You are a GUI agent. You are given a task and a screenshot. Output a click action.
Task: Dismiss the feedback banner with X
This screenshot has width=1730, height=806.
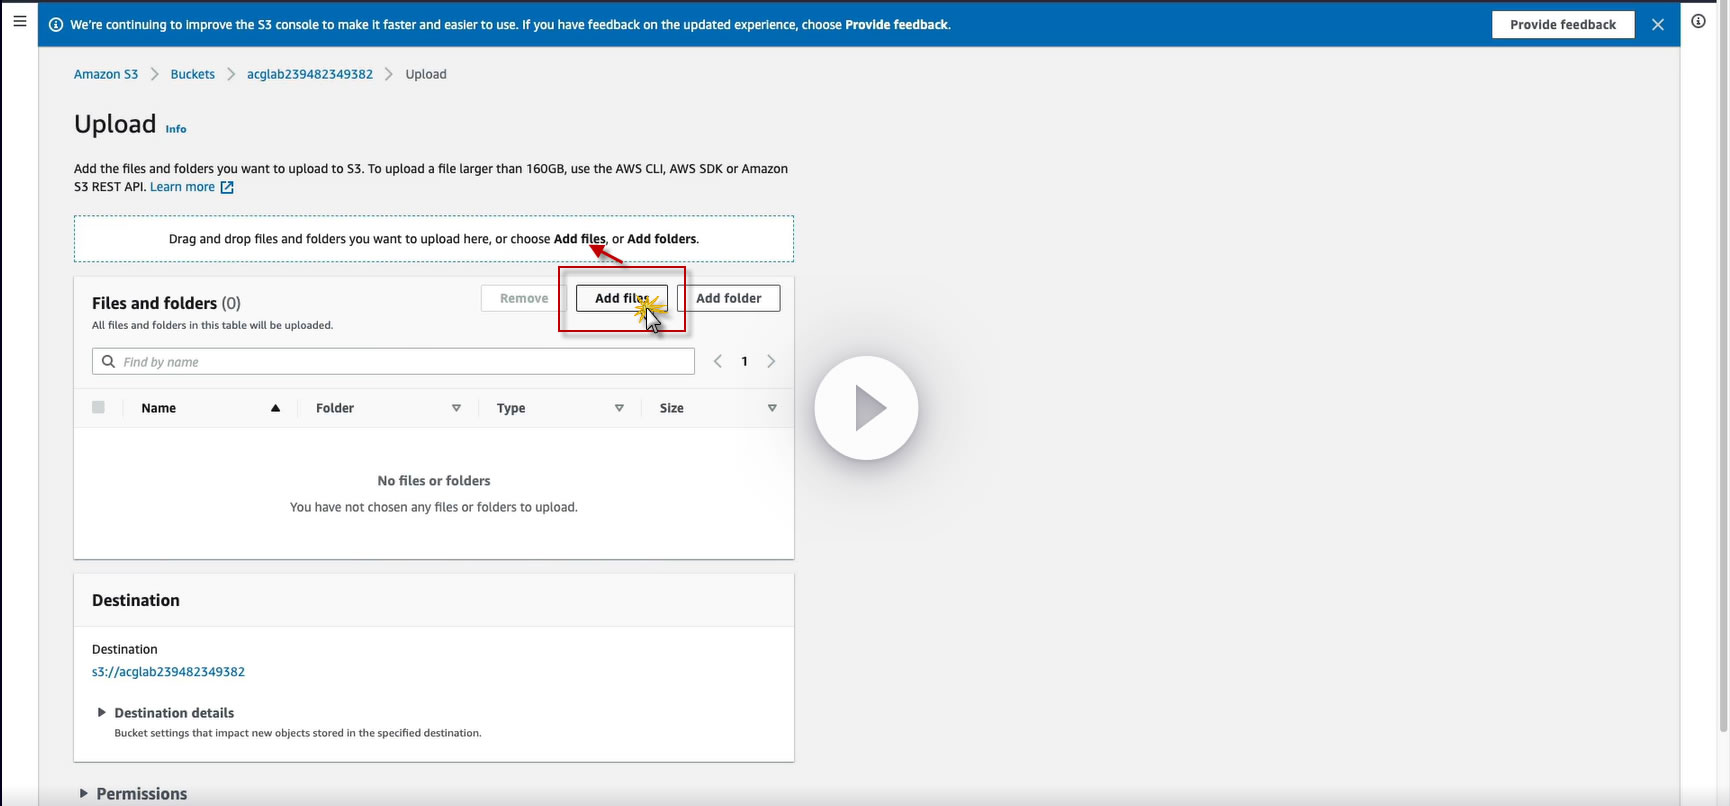pos(1658,25)
